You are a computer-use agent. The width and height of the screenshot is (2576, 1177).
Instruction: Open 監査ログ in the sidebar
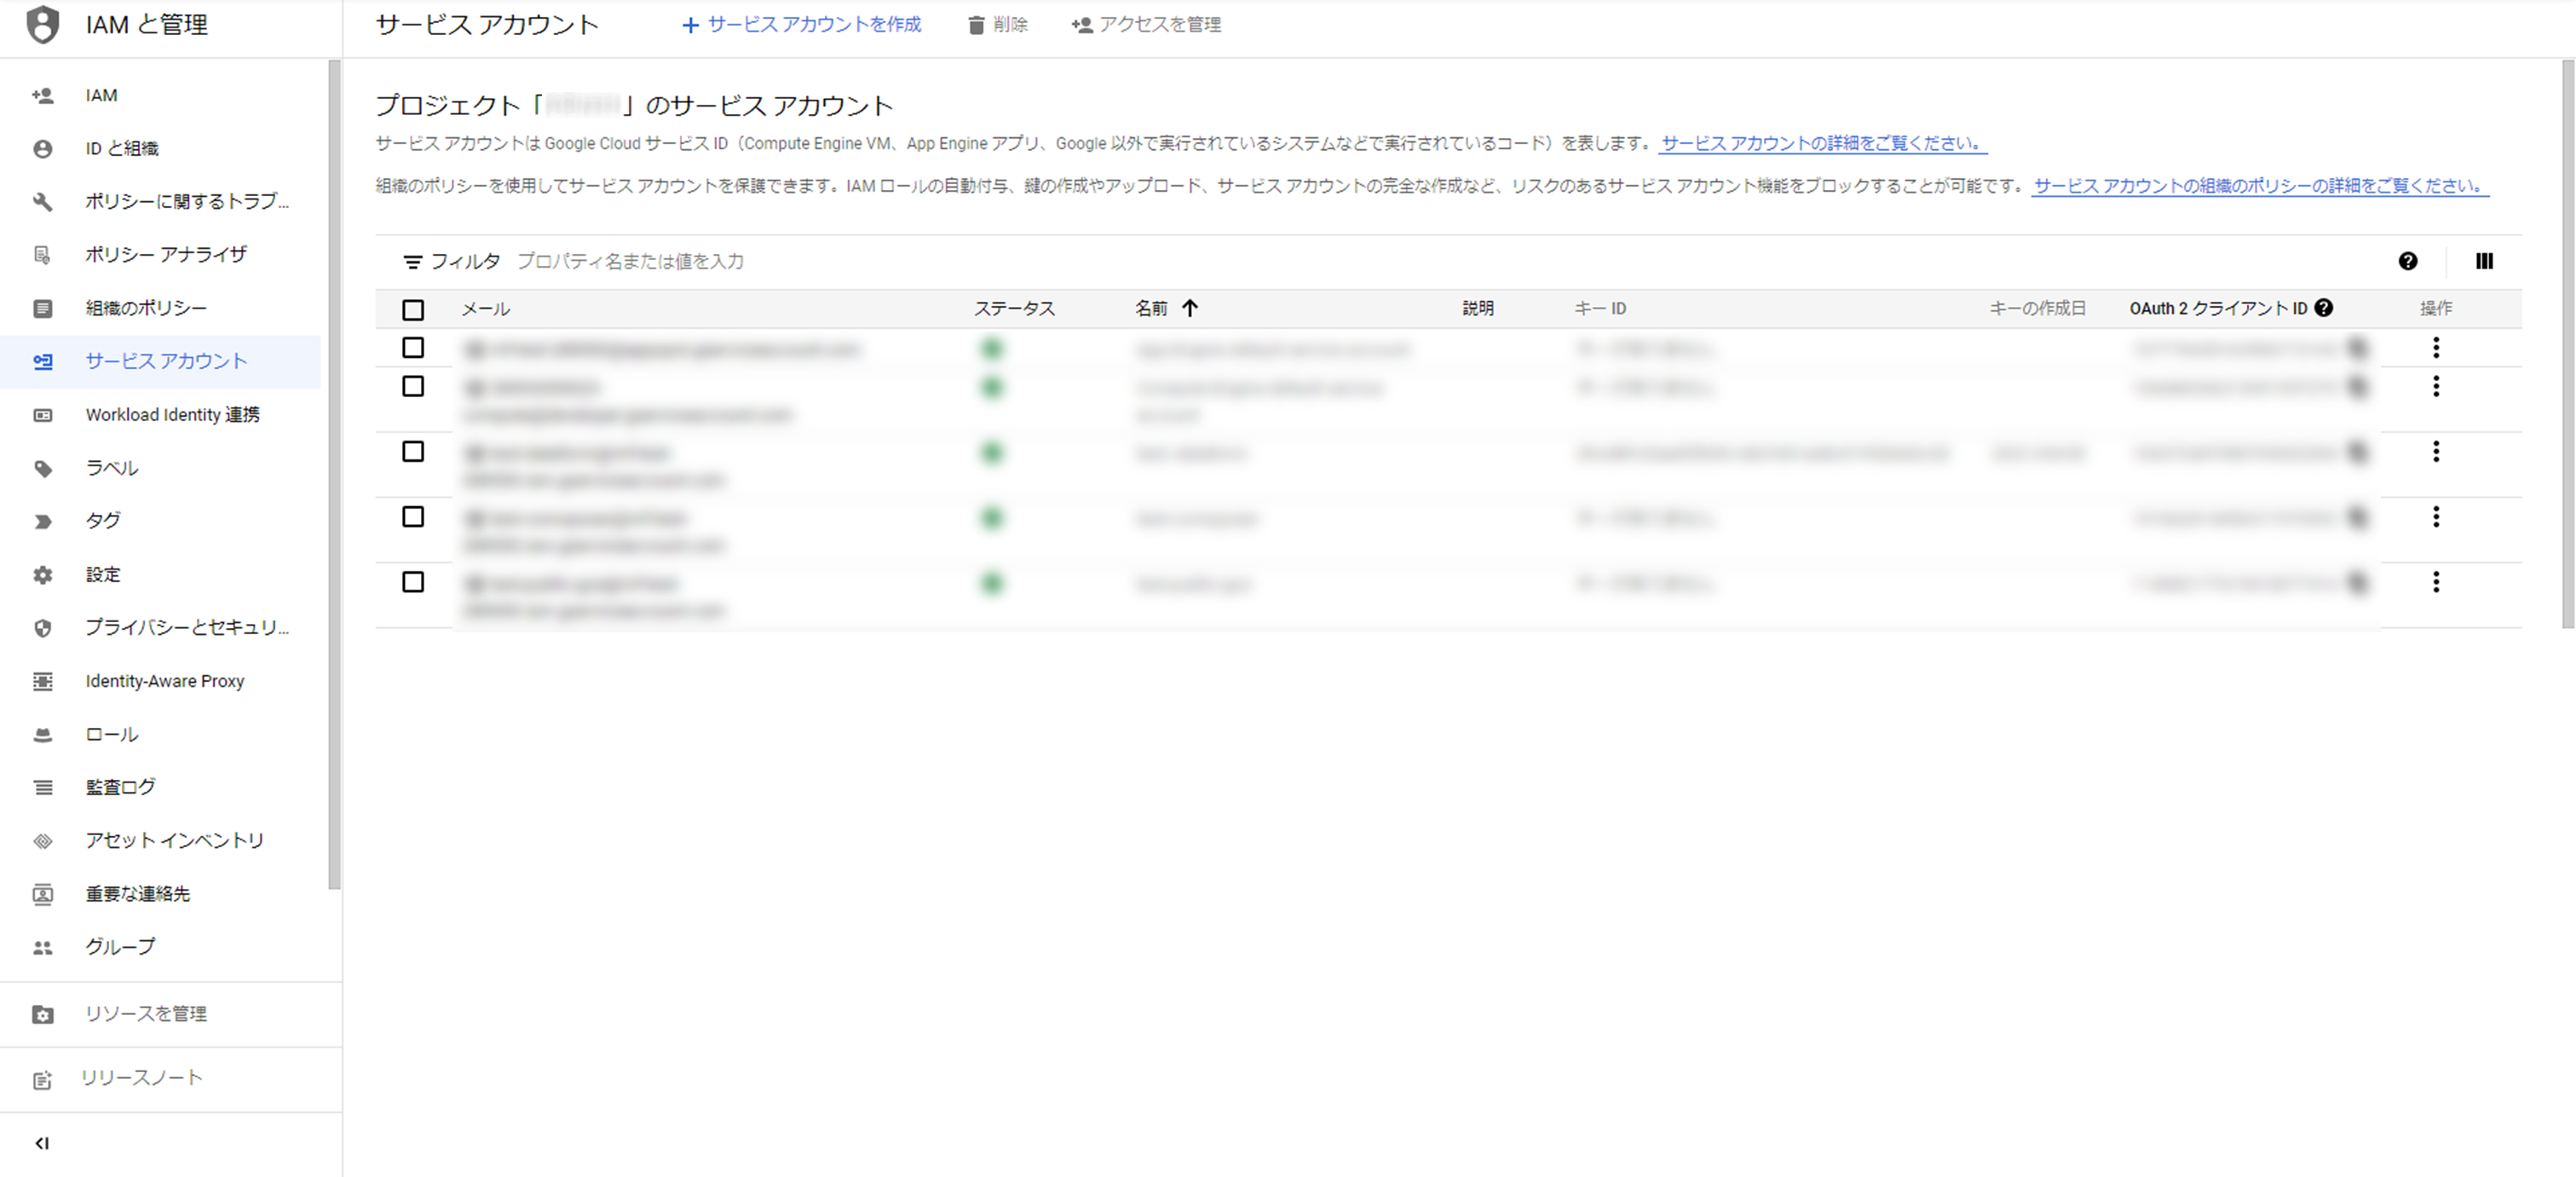pos(119,786)
